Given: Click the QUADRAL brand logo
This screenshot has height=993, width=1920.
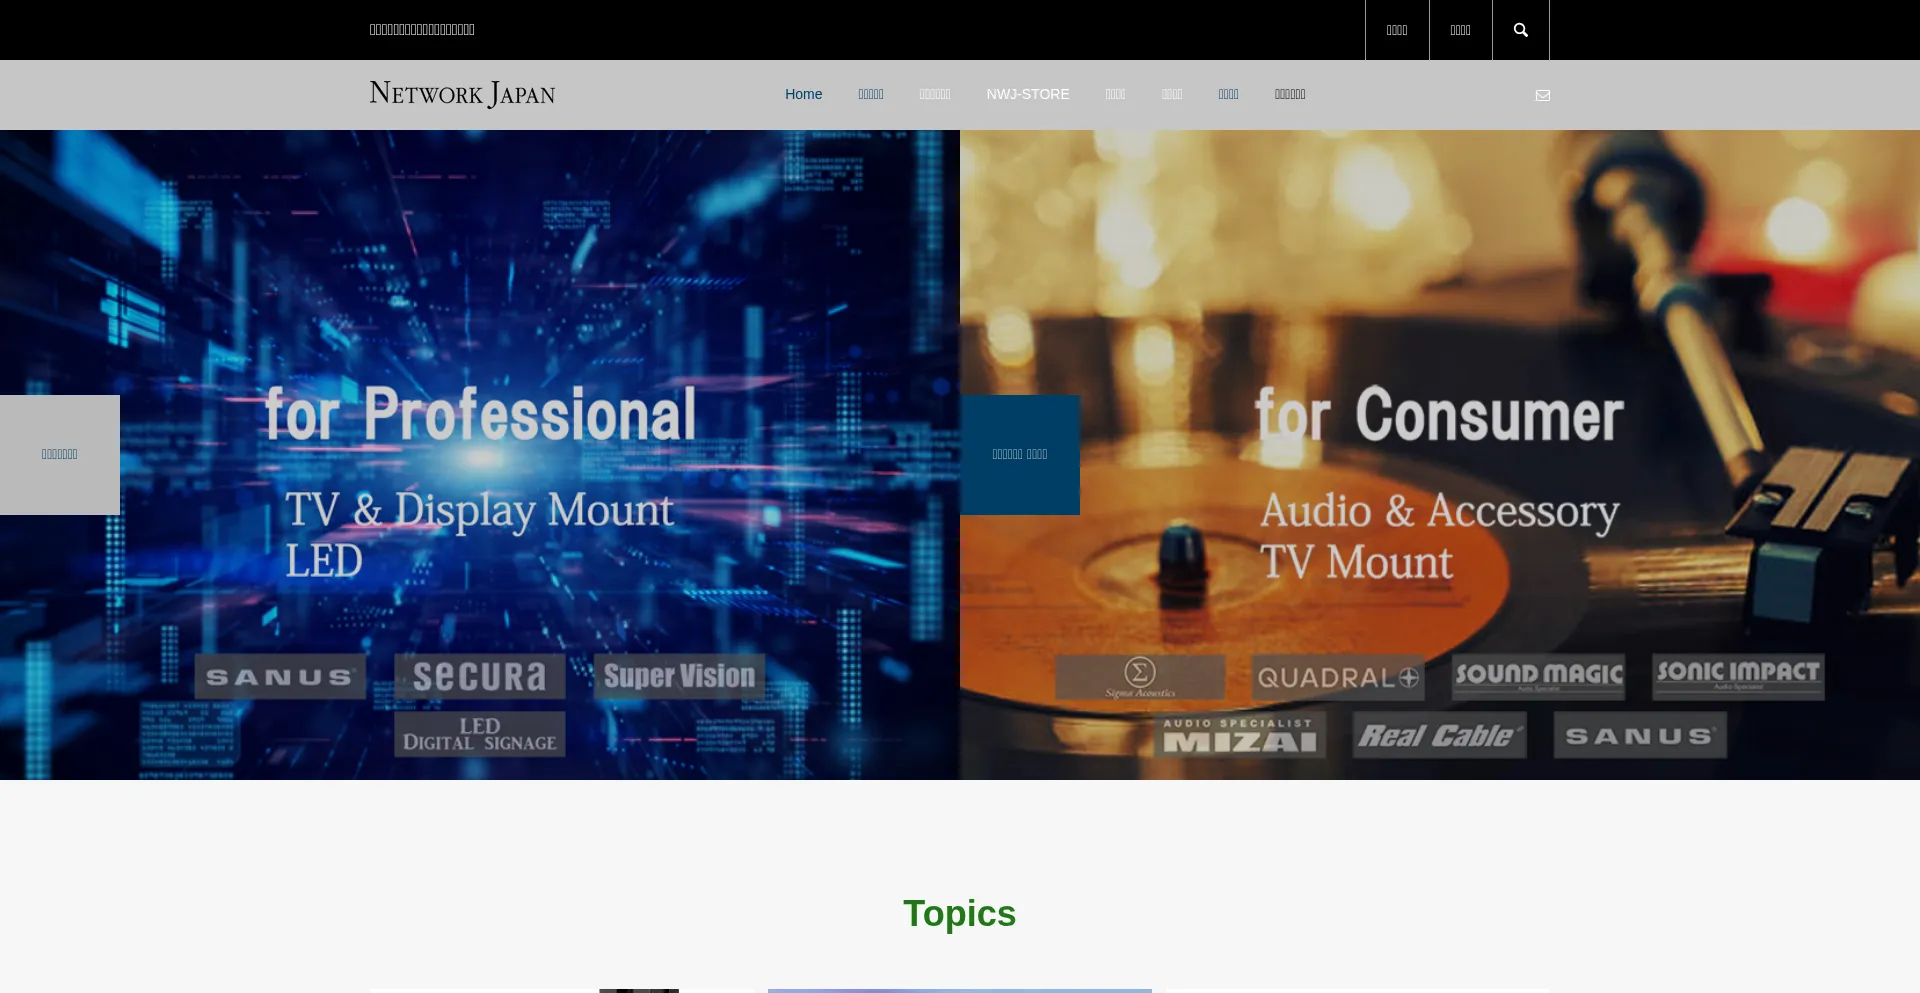Looking at the screenshot, I should click(1338, 677).
